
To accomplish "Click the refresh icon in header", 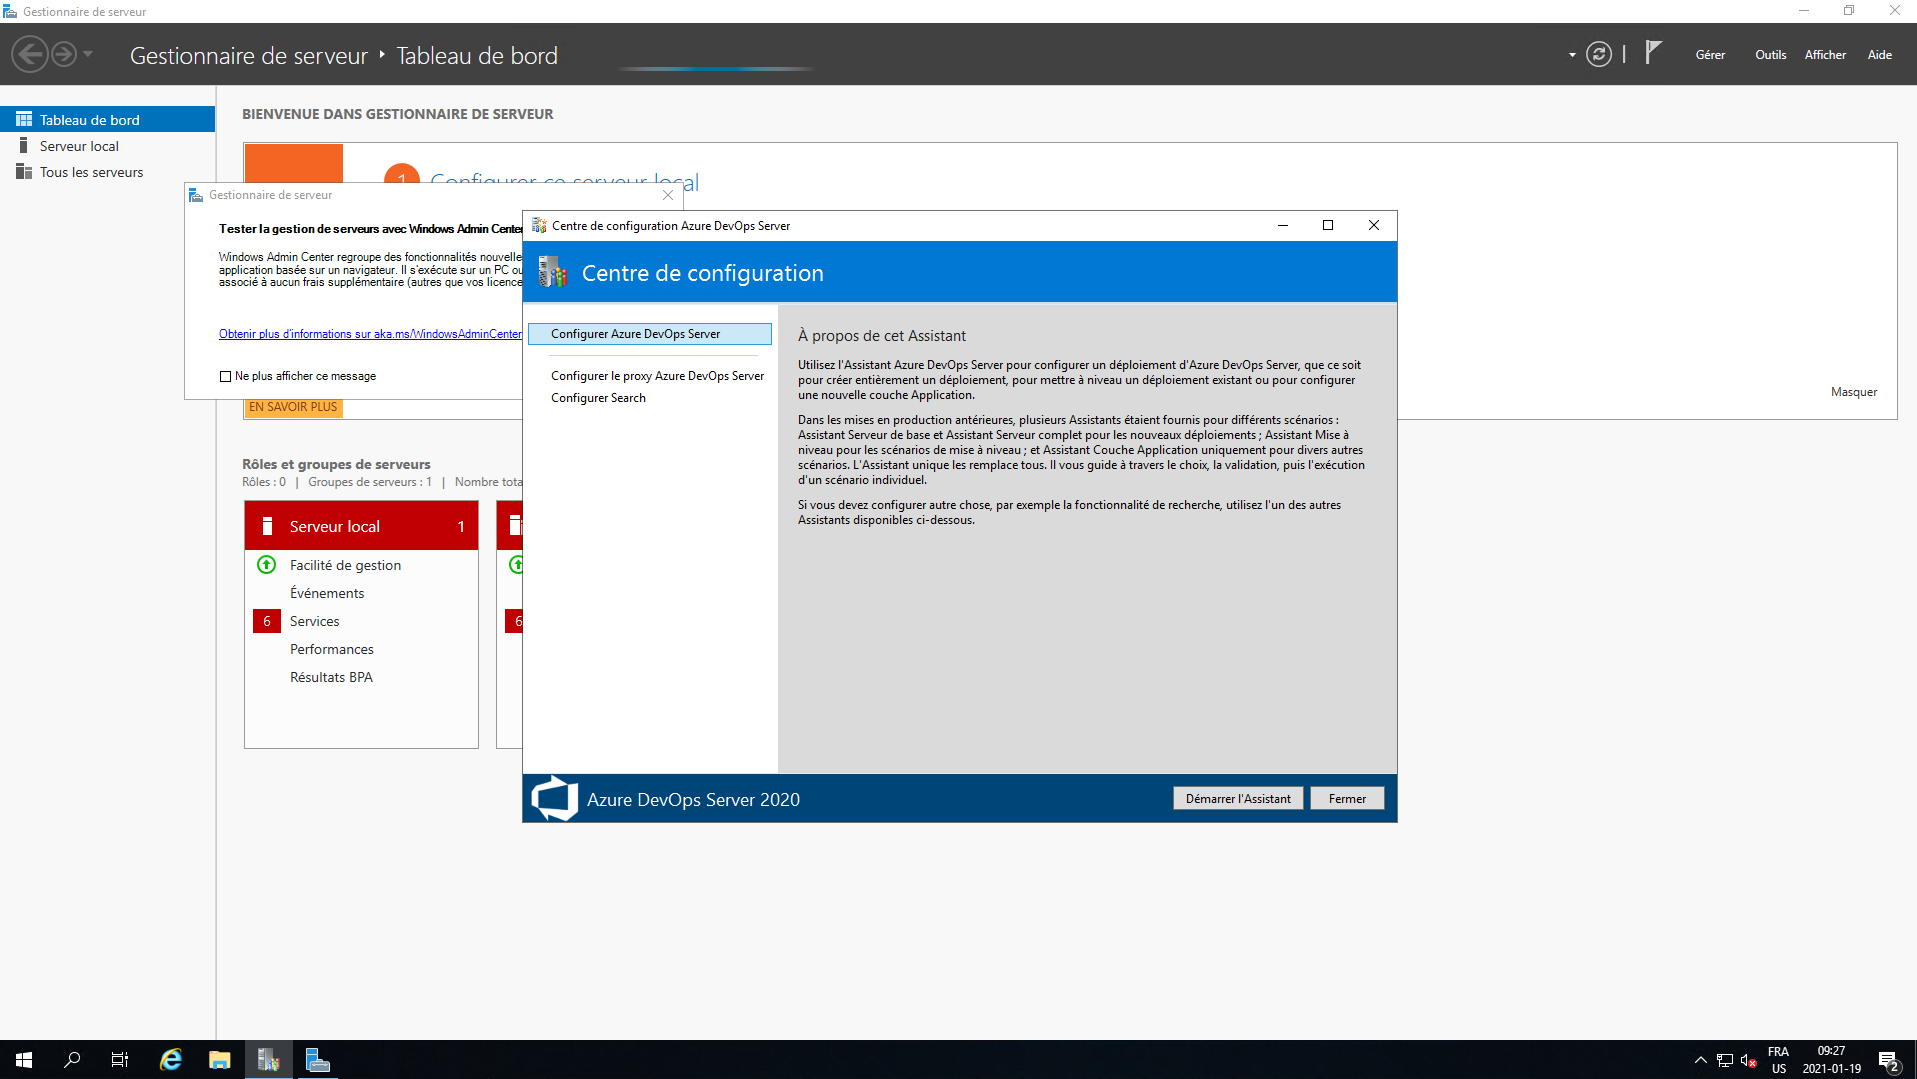I will (x=1598, y=54).
